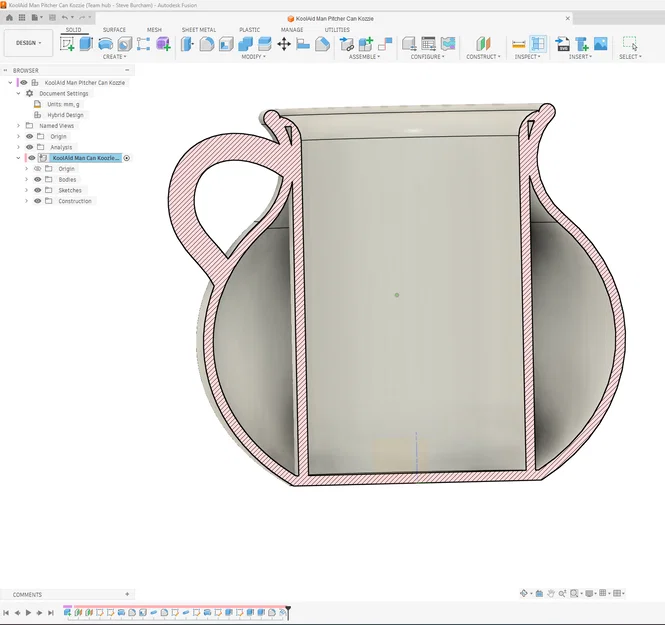Open the CREATE dropdown menu
The image size is (665, 625).
click(x=115, y=57)
